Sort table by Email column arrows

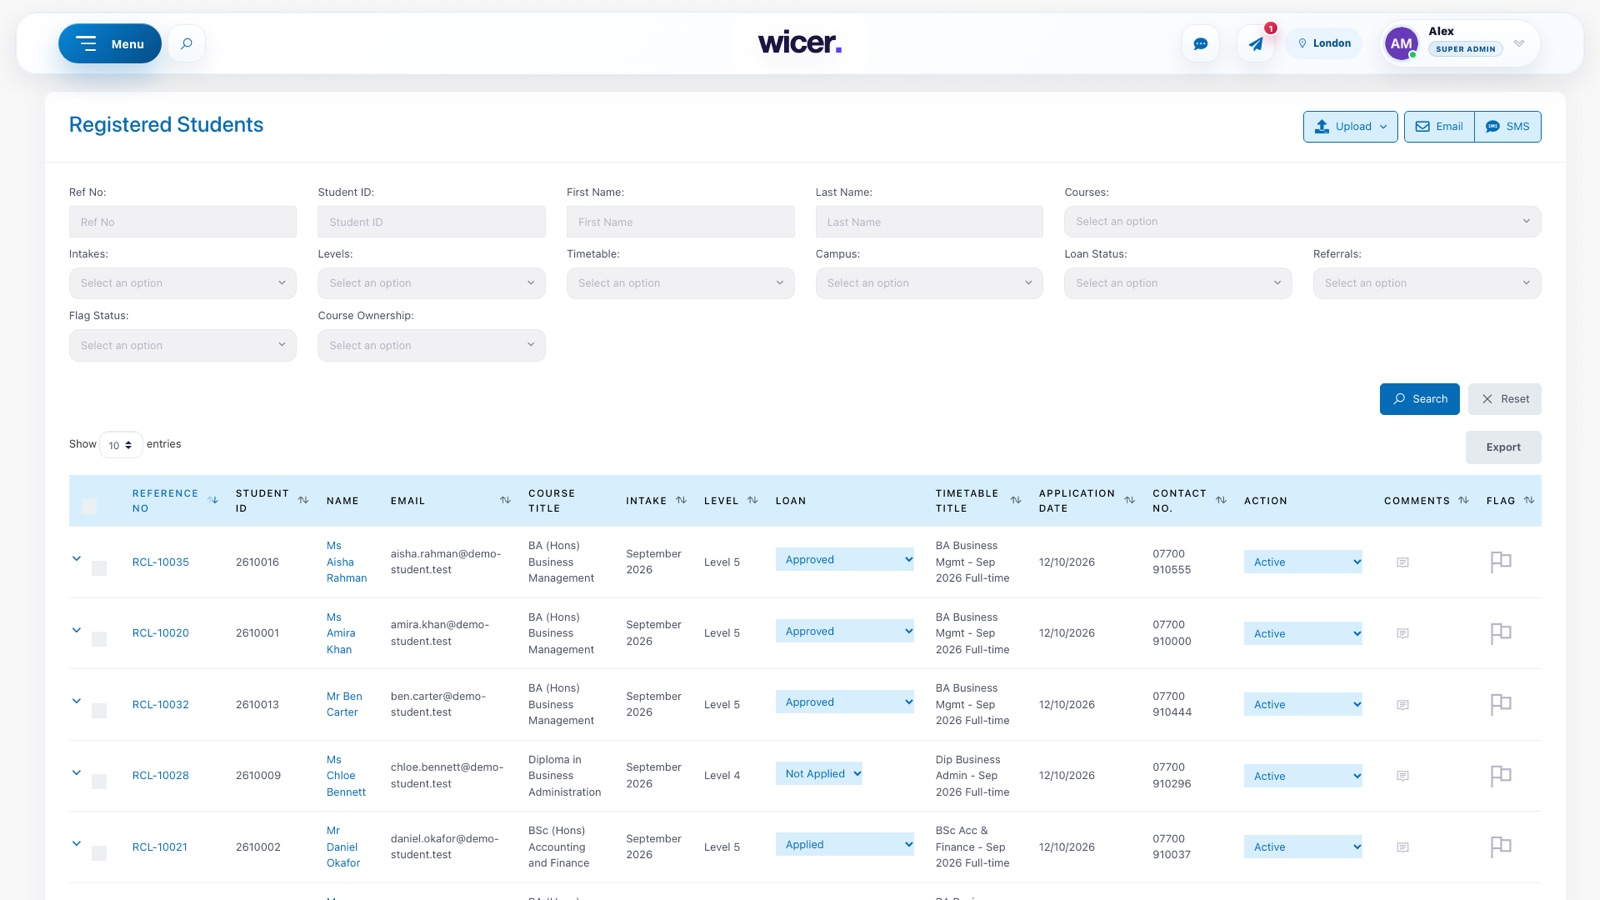[505, 500]
